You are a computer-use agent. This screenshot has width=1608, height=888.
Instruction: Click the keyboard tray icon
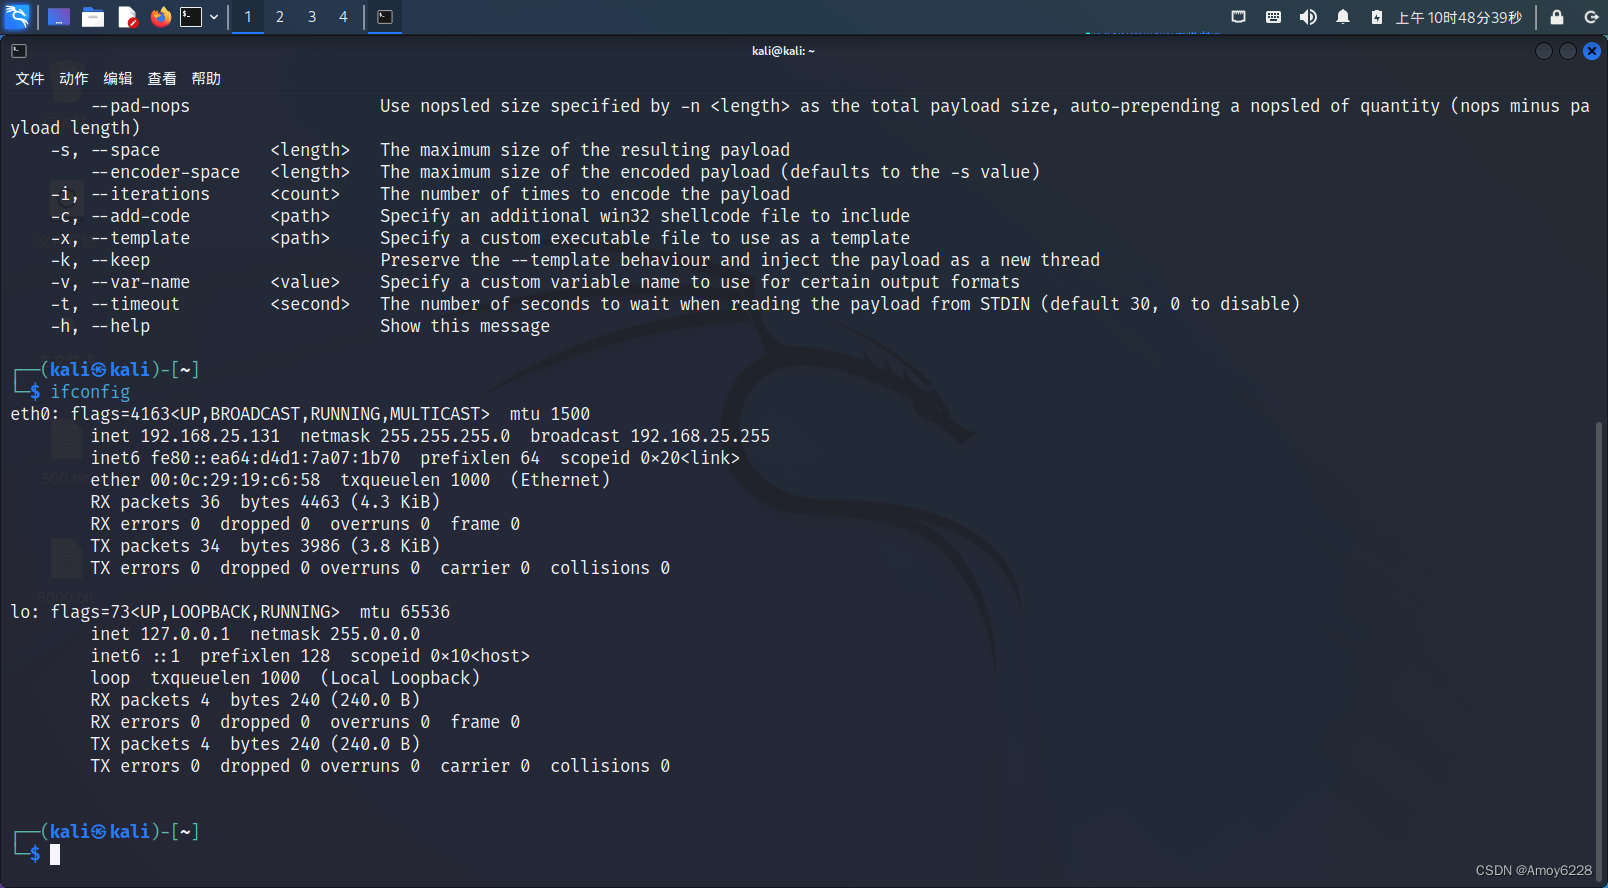[1273, 17]
